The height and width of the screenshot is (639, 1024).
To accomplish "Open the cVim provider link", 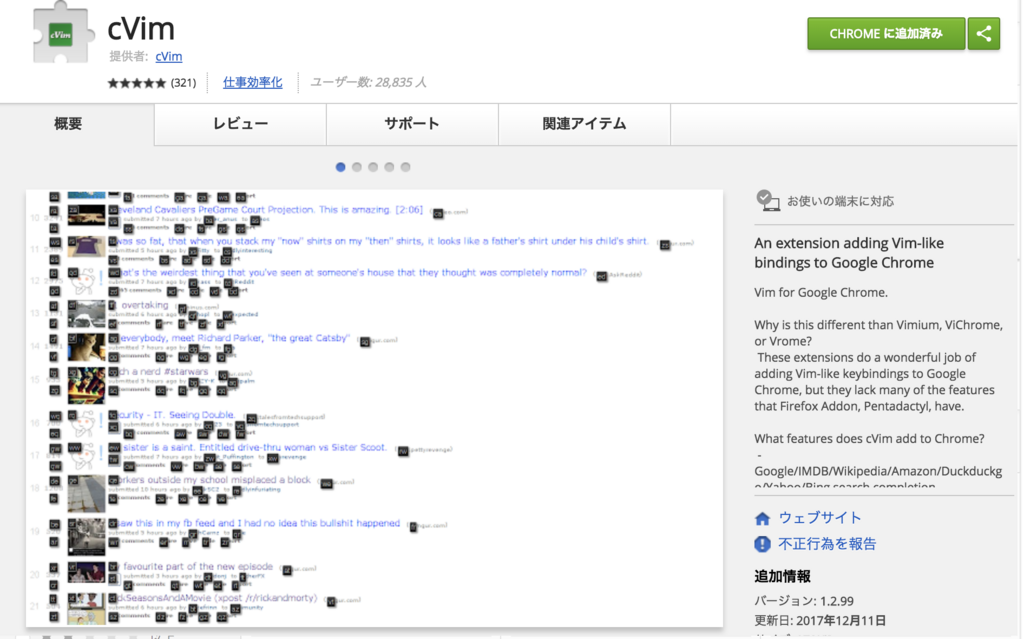I will pyautogui.click(x=168, y=56).
